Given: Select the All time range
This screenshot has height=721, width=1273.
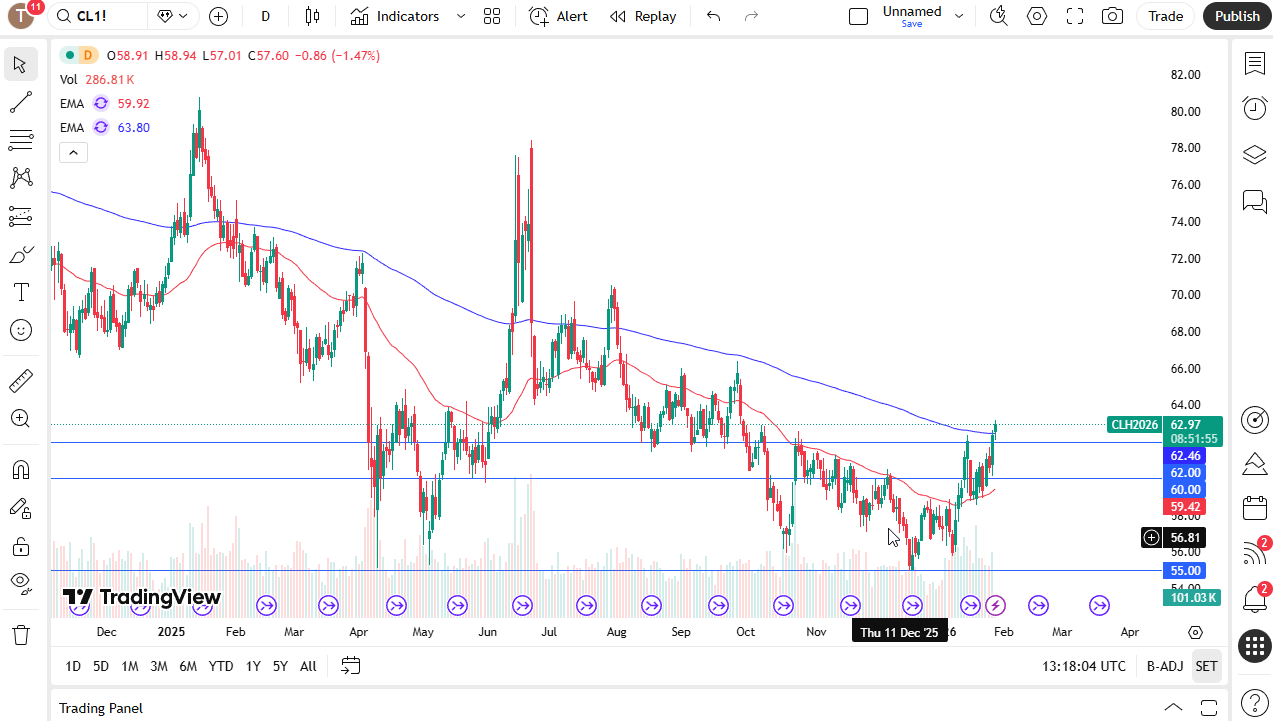Looking at the screenshot, I should click(x=308, y=666).
